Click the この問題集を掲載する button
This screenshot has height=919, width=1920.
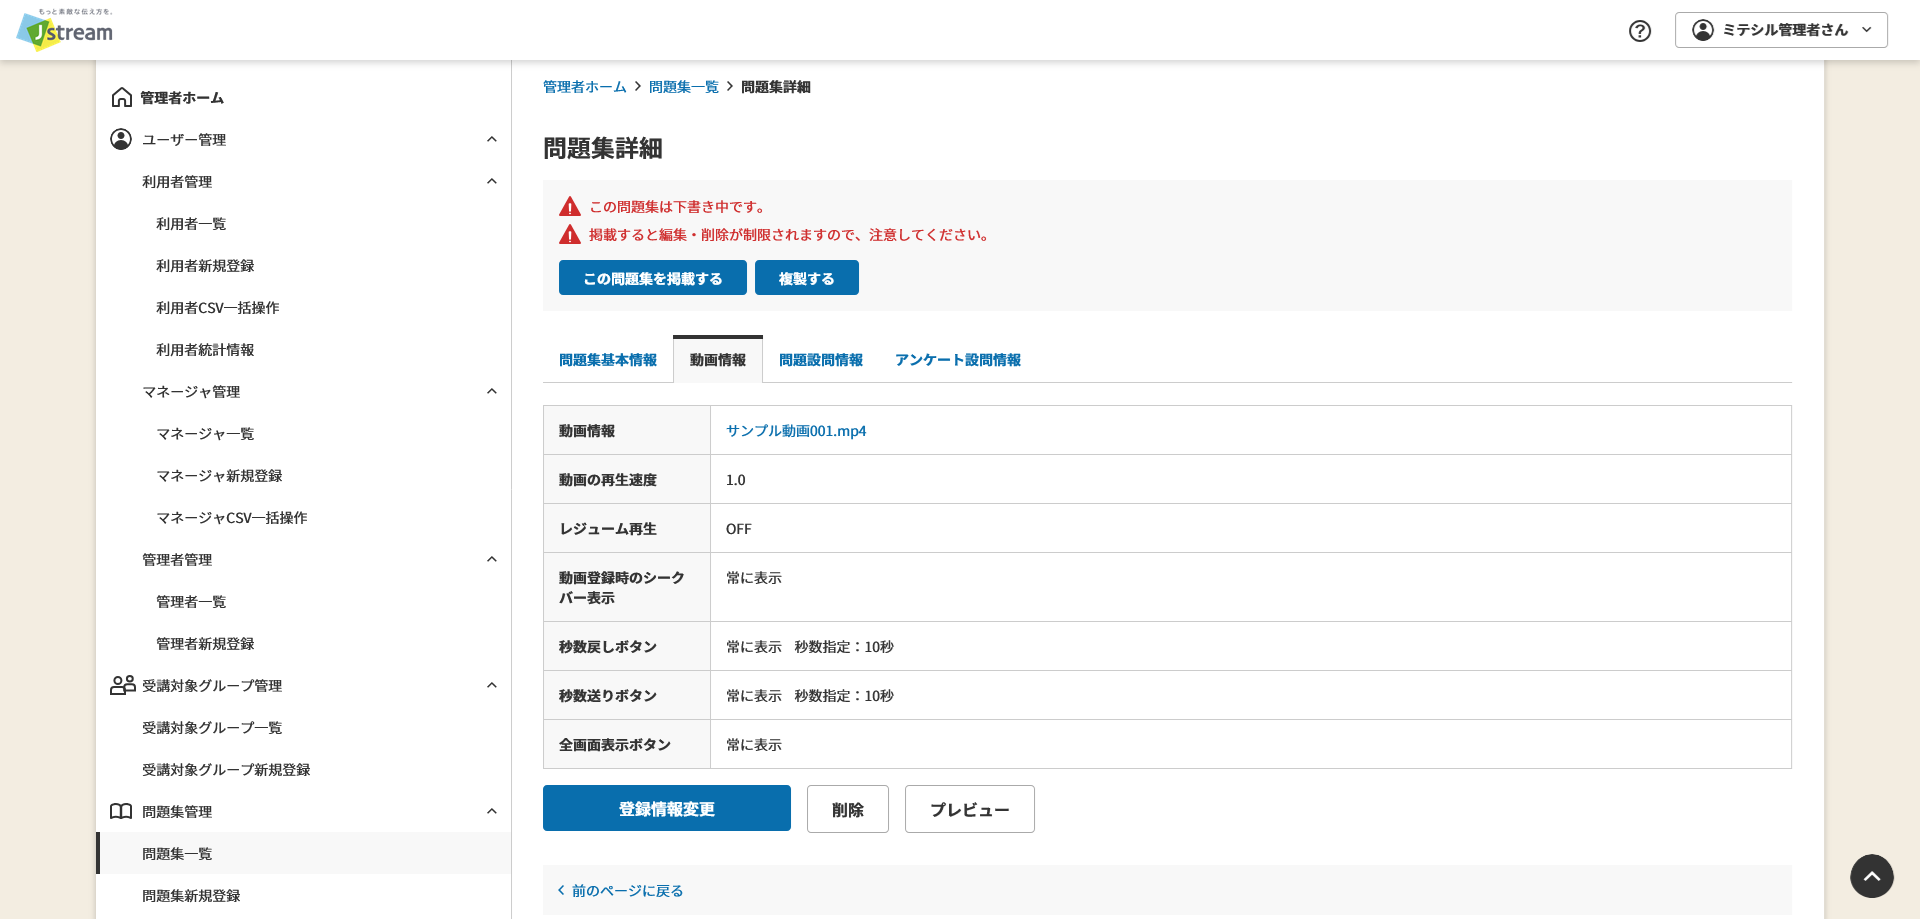653,278
